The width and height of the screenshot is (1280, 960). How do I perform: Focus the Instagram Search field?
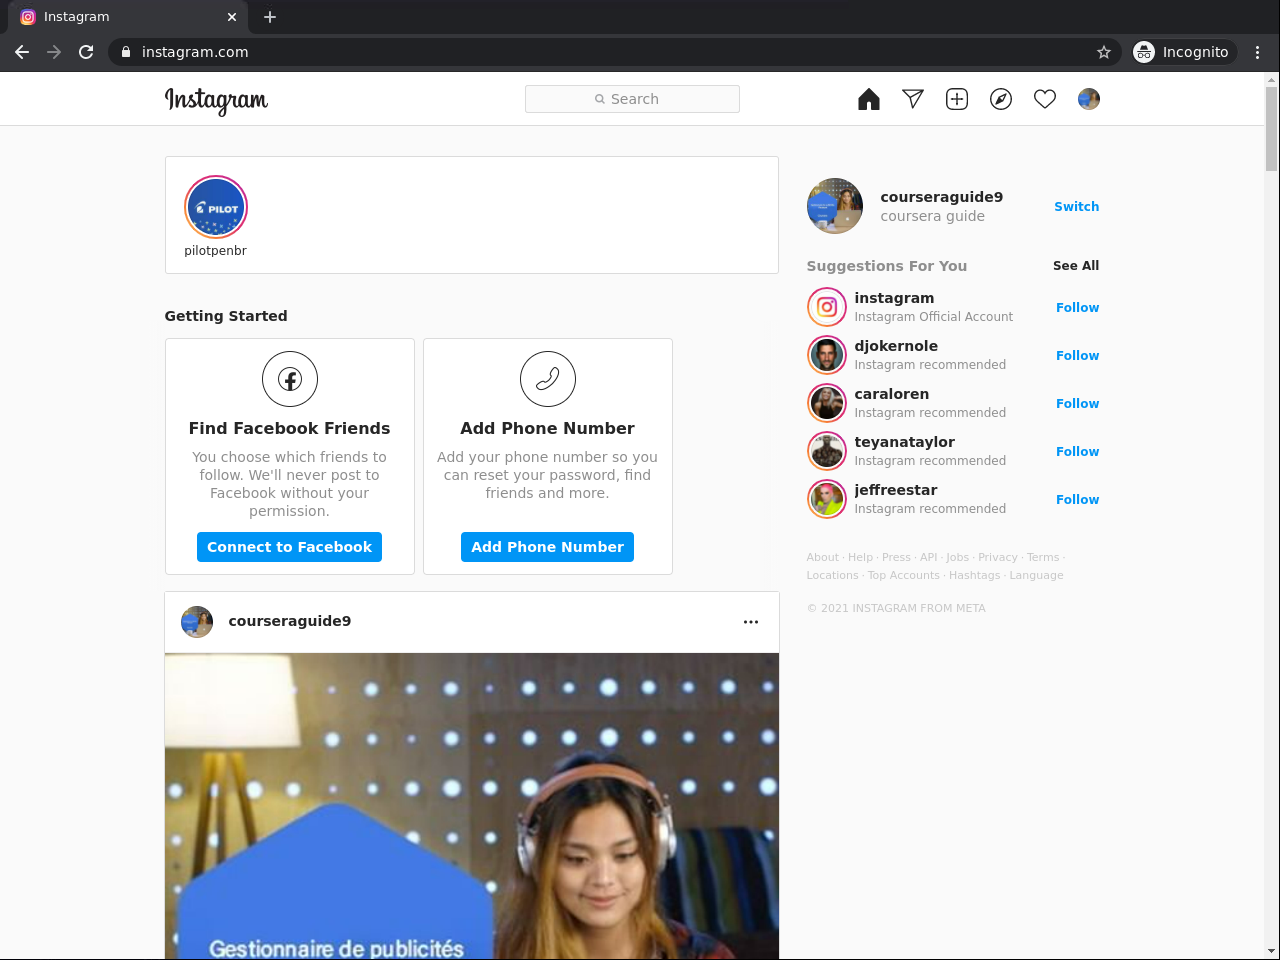[x=632, y=99]
